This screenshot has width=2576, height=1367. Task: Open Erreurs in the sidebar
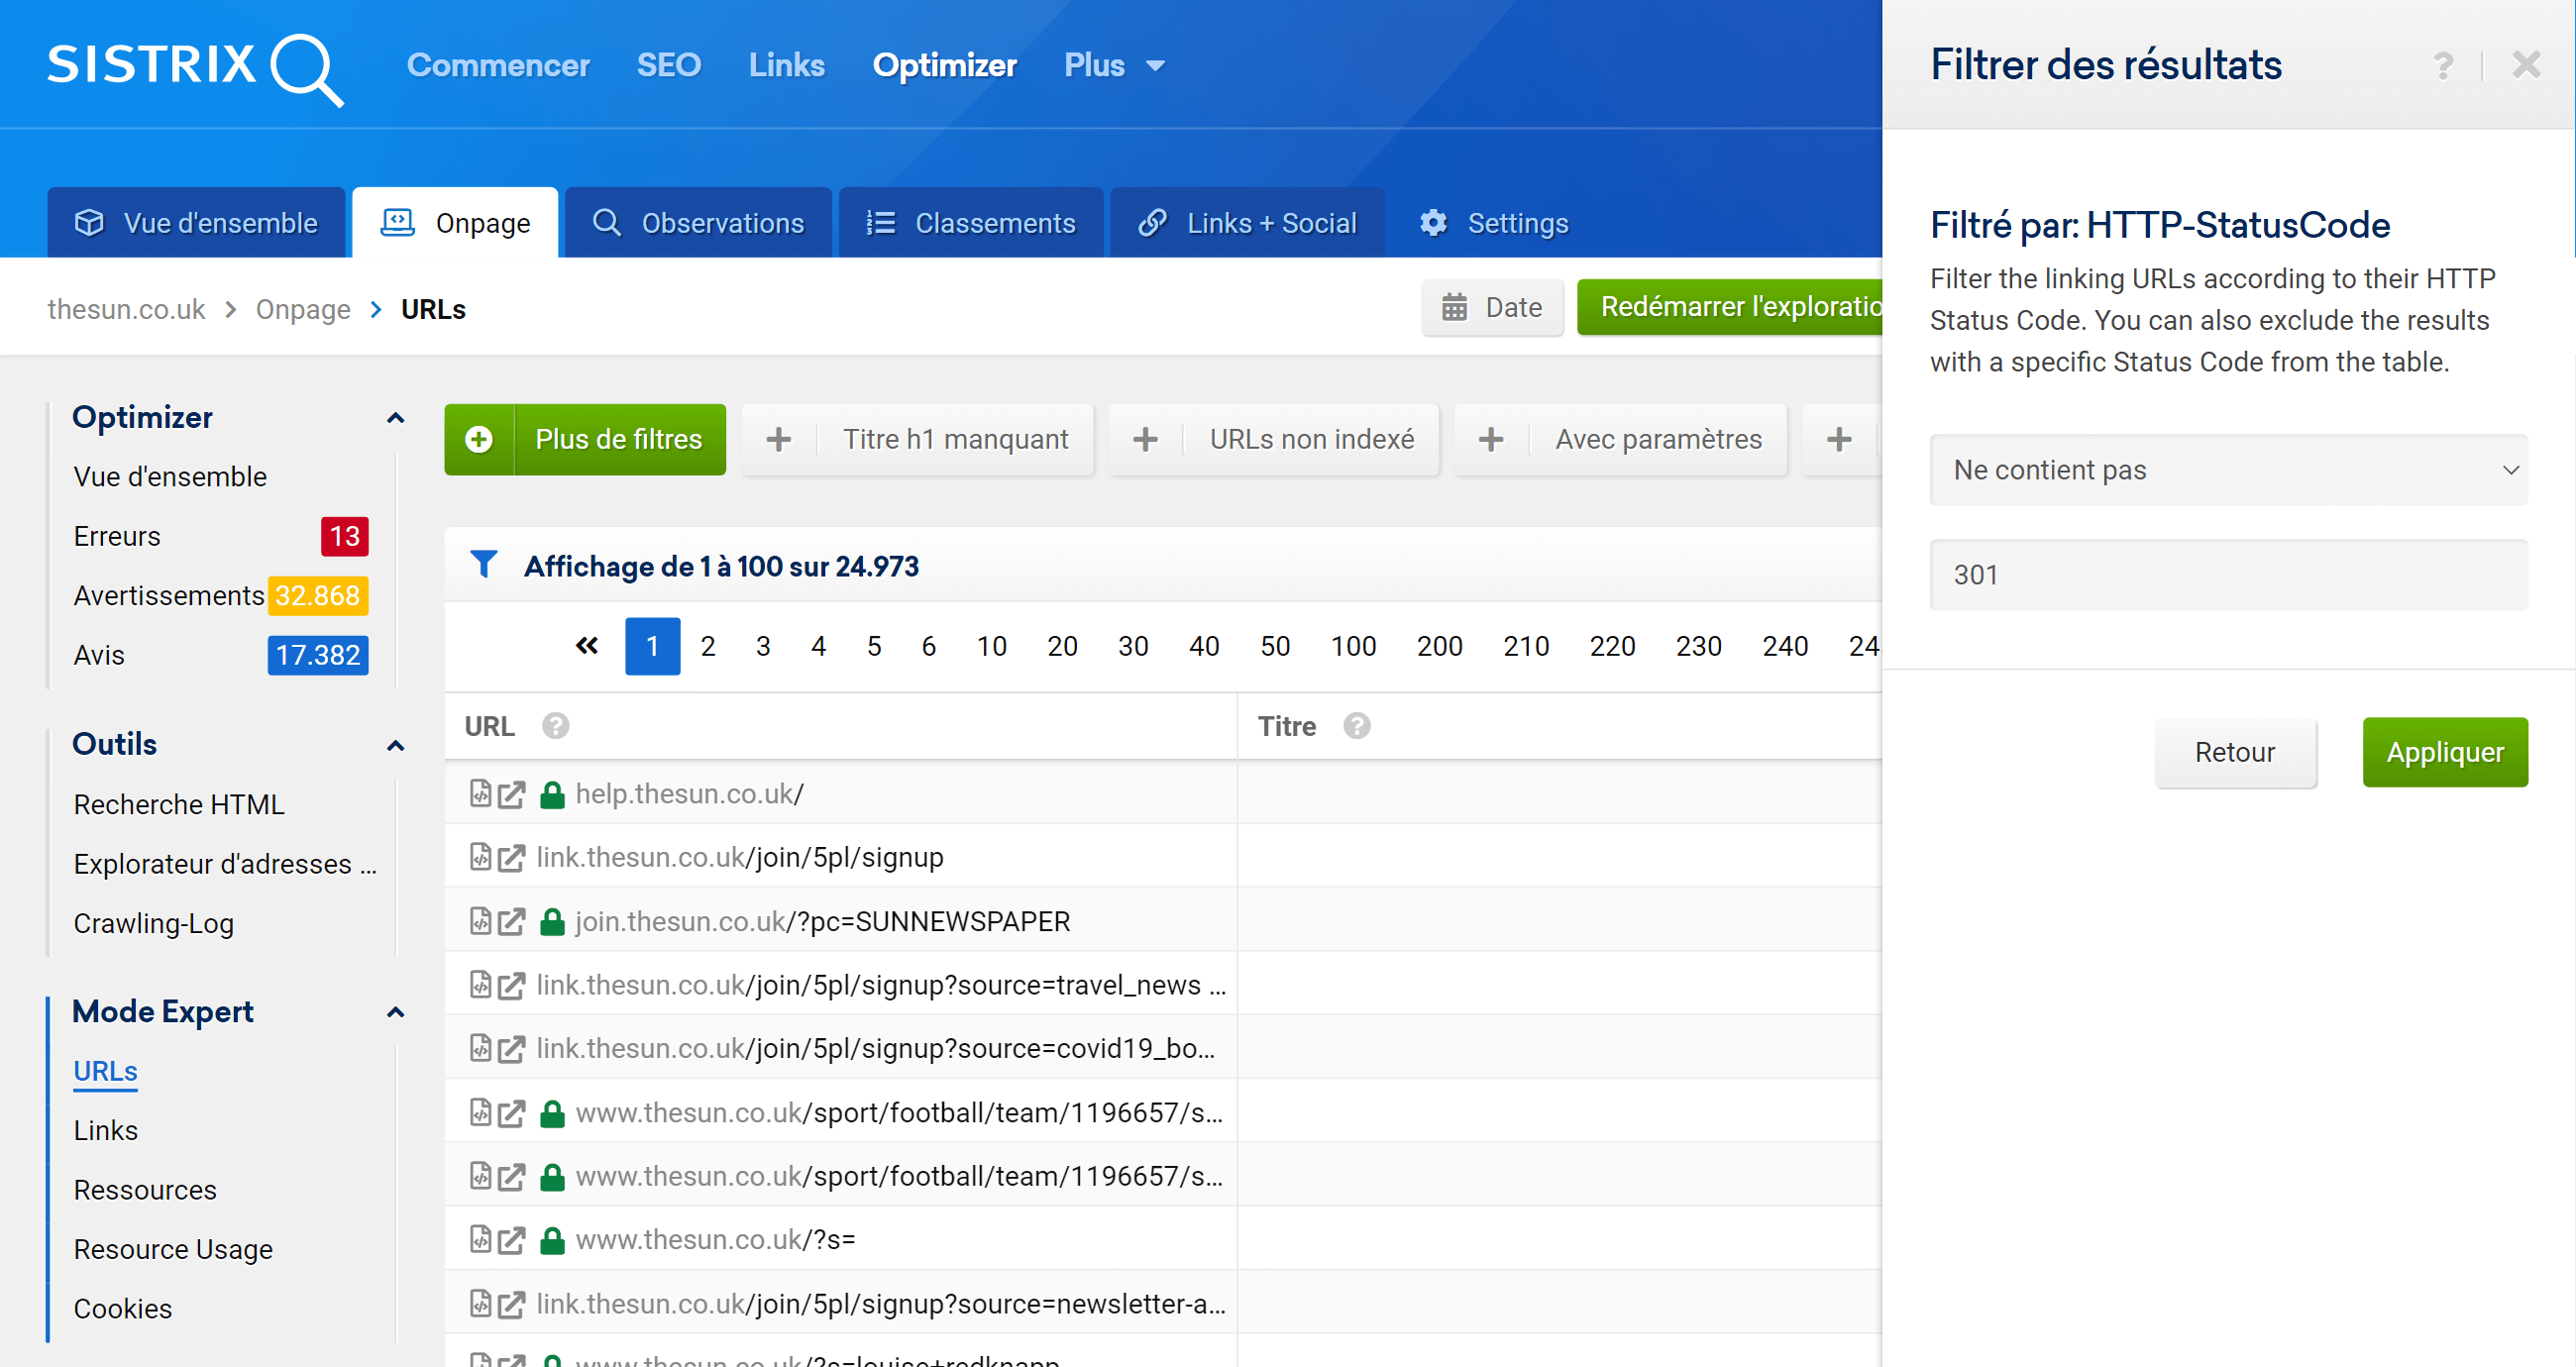(x=117, y=537)
